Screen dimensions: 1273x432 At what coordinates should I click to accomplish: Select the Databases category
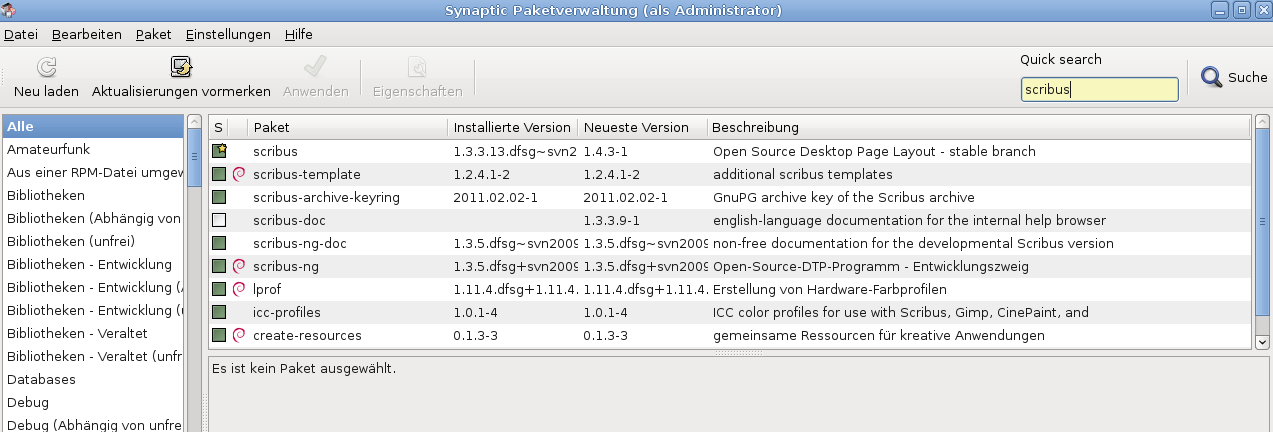point(93,379)
